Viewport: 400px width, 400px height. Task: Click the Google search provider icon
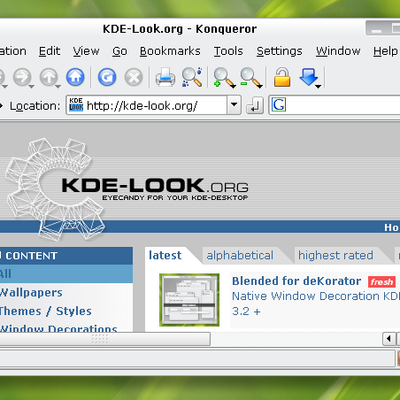click(x=279, y=105)
